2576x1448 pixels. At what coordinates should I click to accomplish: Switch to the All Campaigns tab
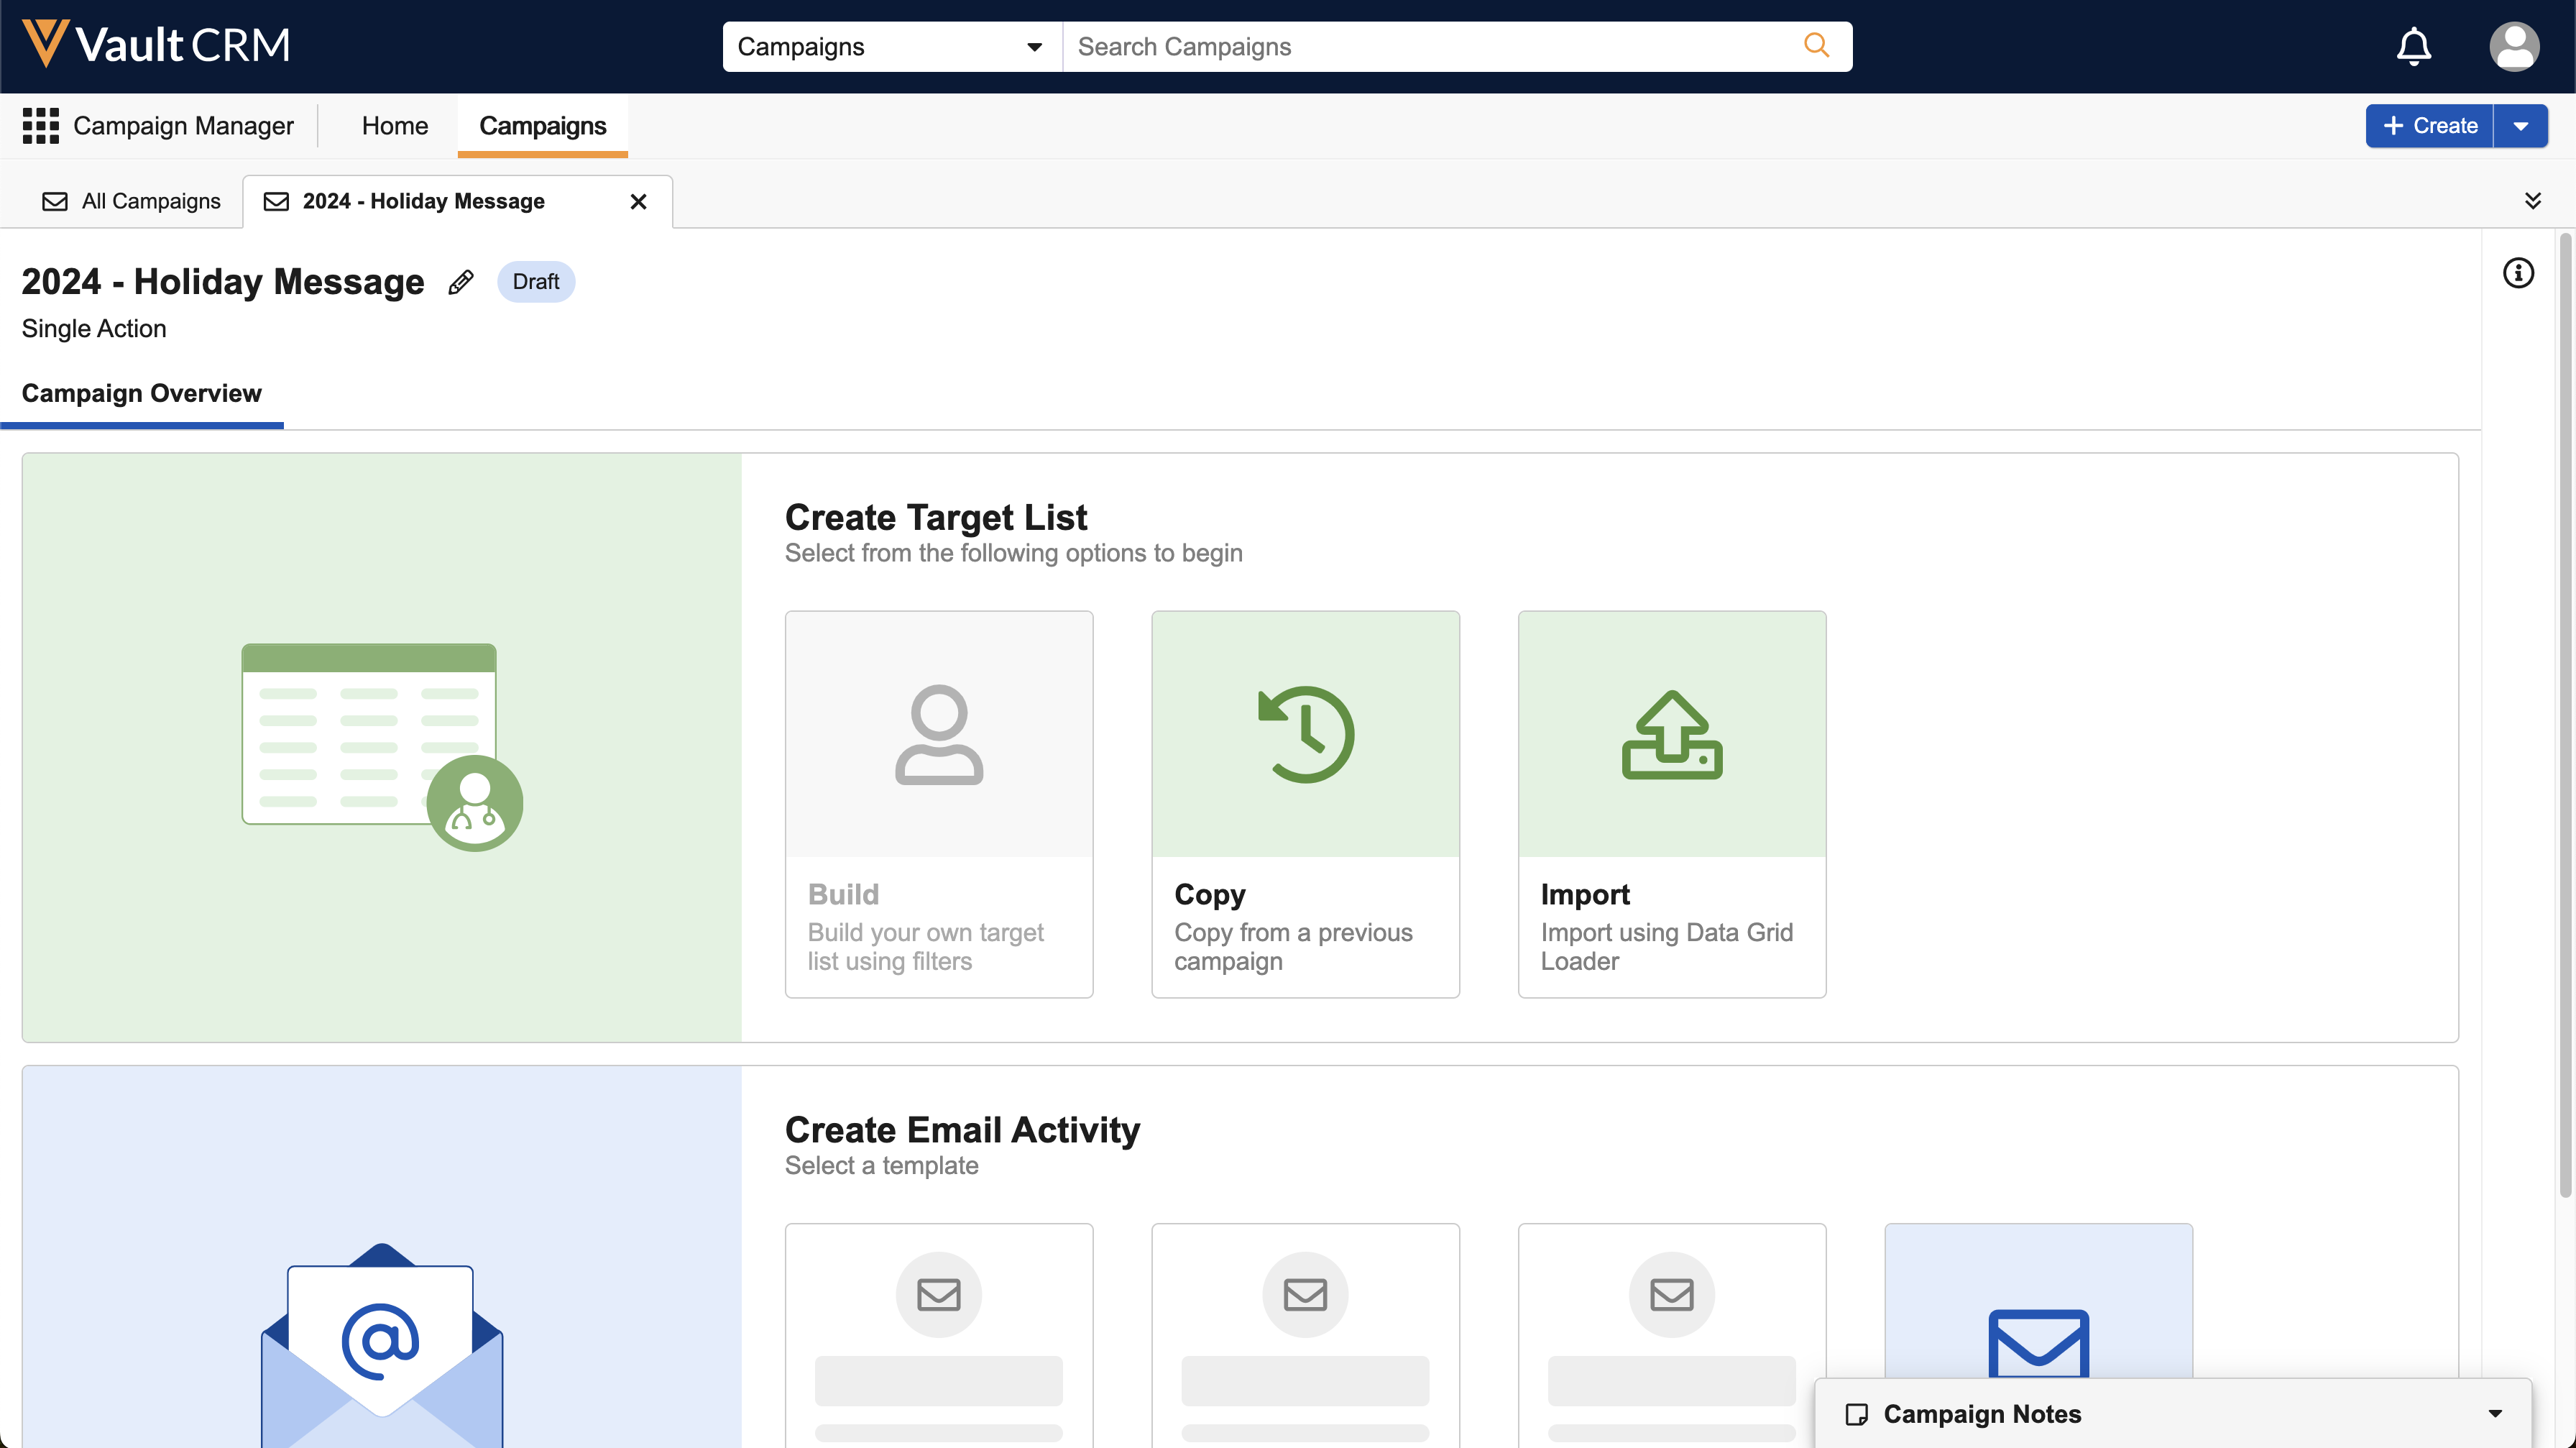coord(131,201)
